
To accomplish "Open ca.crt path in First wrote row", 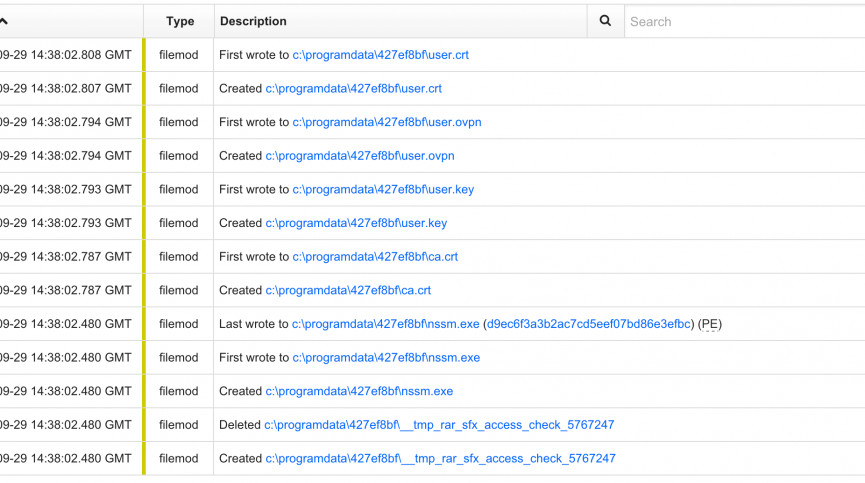I will [x=375, y=257].
